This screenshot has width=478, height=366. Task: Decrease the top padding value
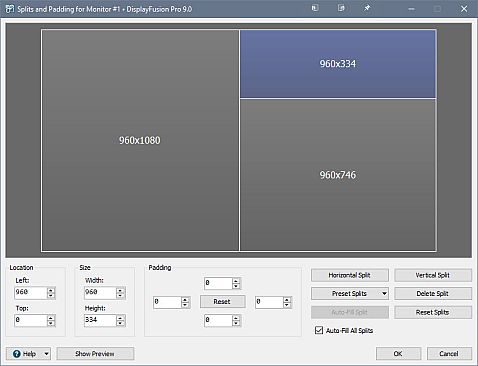(236, 286)
